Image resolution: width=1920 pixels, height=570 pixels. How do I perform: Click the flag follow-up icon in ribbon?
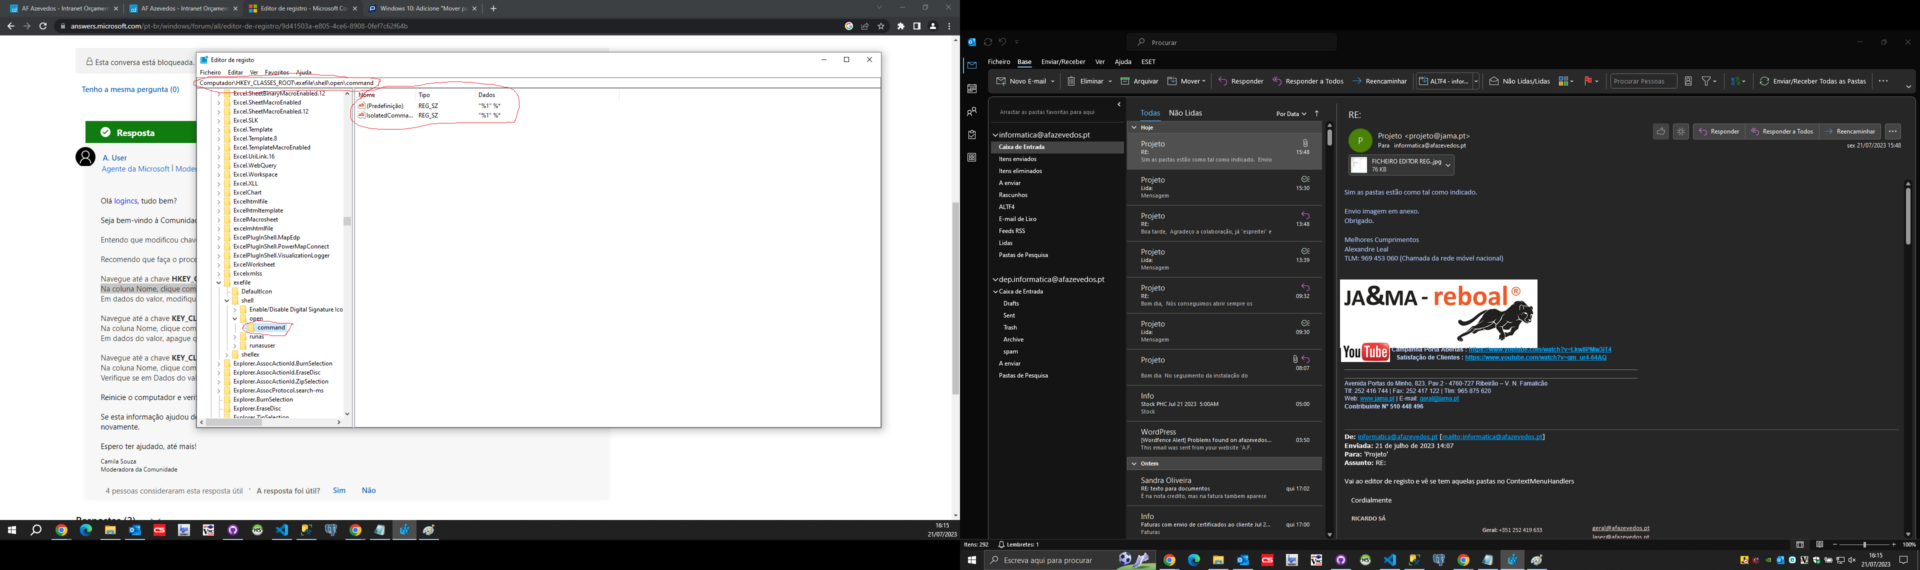(1588, 81)
